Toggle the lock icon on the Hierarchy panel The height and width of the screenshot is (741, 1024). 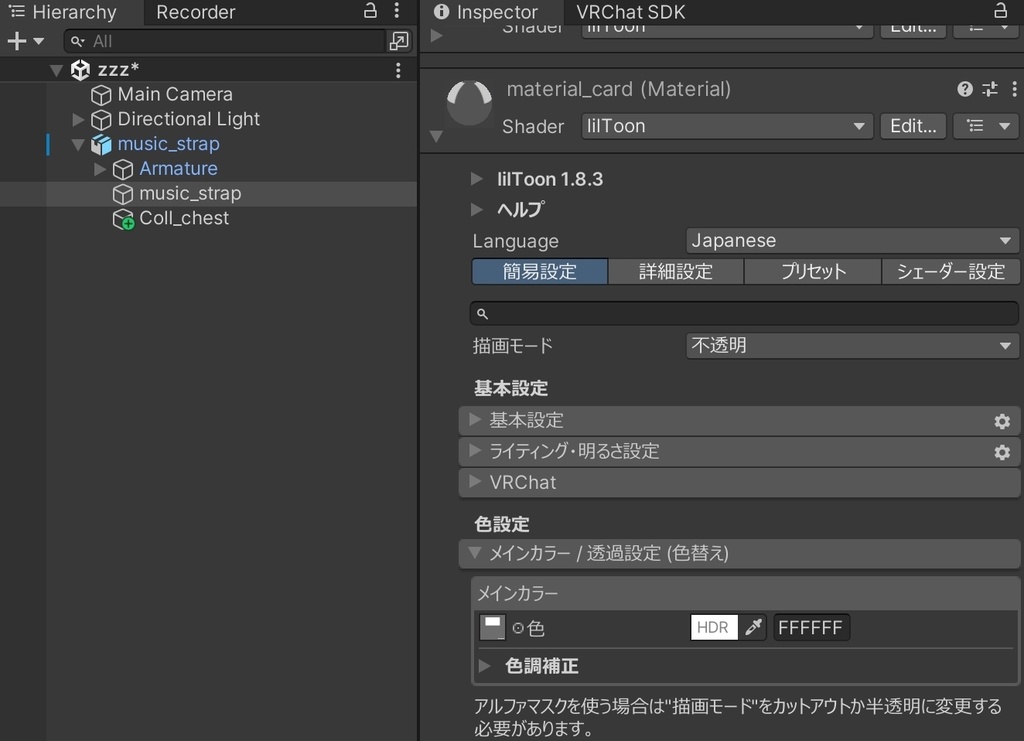368,11
